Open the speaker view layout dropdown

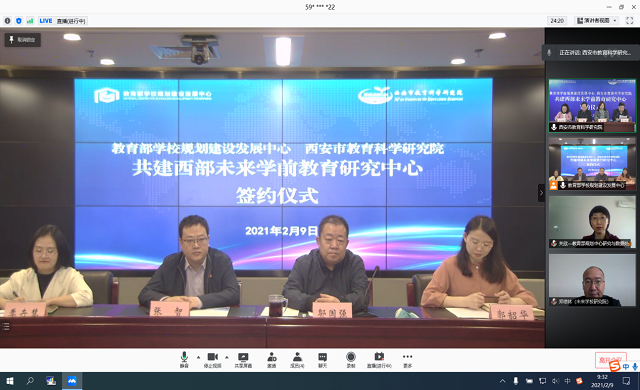596,20
